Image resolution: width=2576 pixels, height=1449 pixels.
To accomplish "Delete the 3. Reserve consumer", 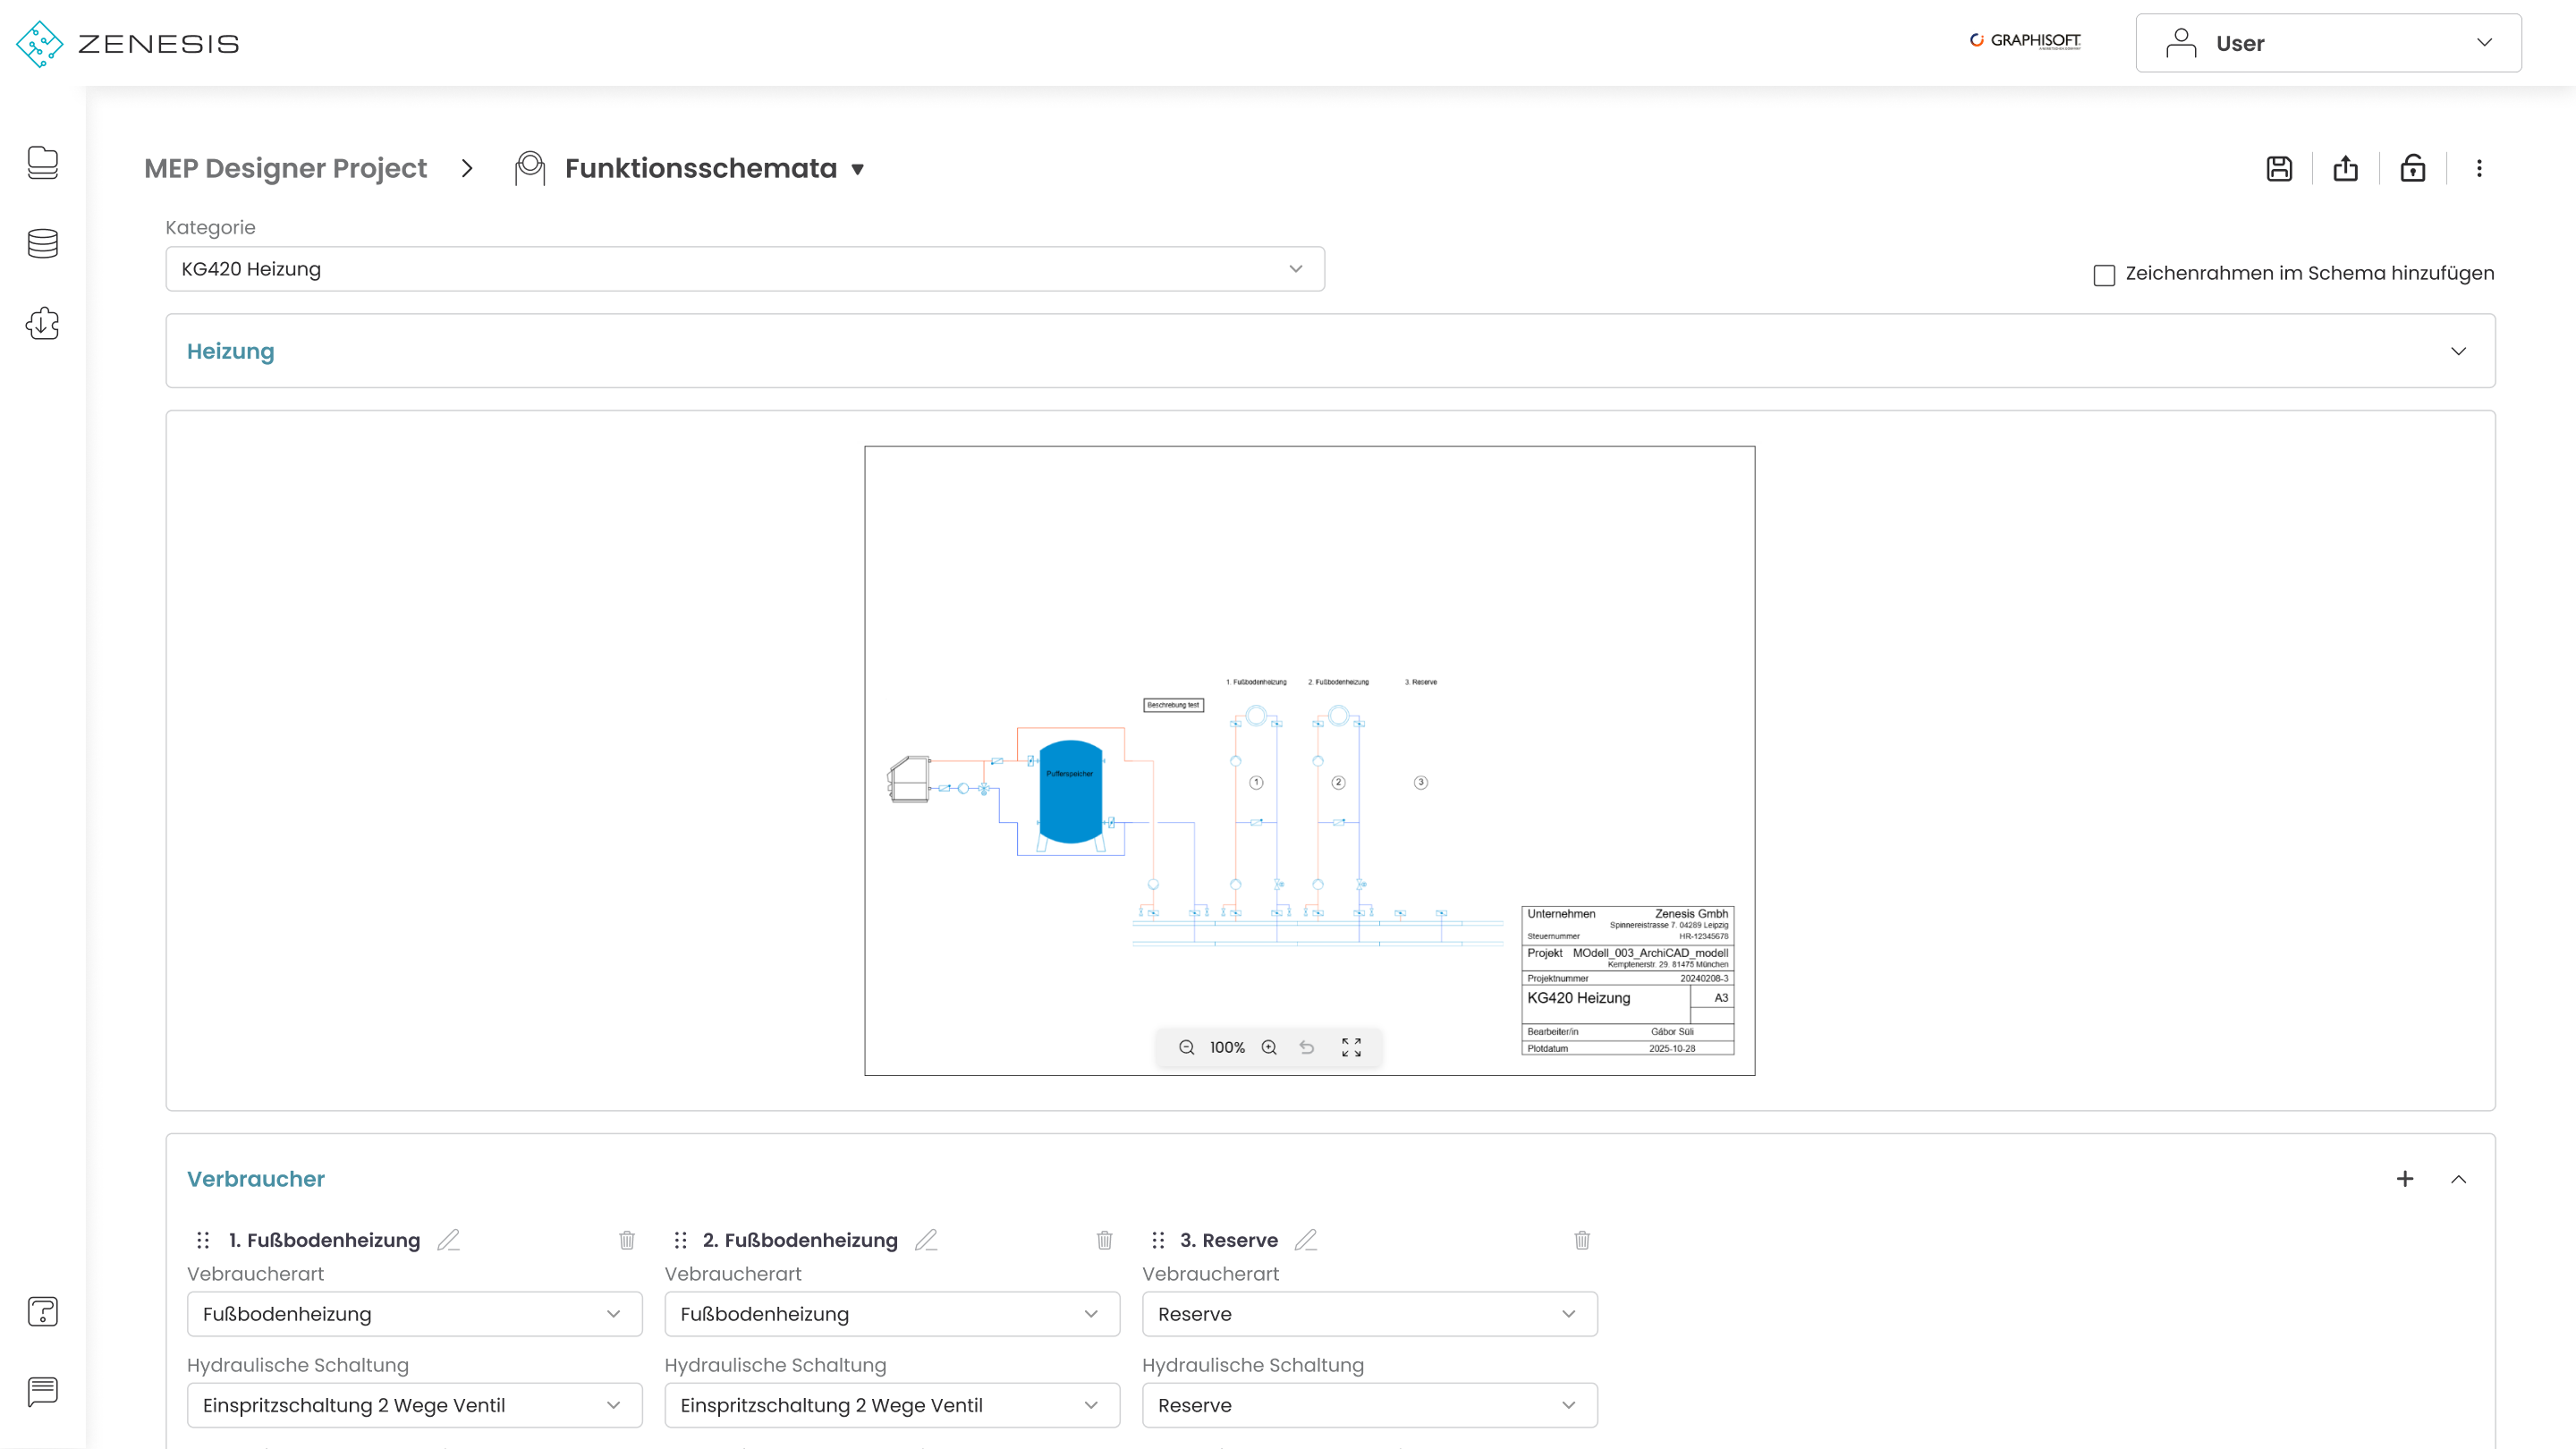I will 1582,1240.
